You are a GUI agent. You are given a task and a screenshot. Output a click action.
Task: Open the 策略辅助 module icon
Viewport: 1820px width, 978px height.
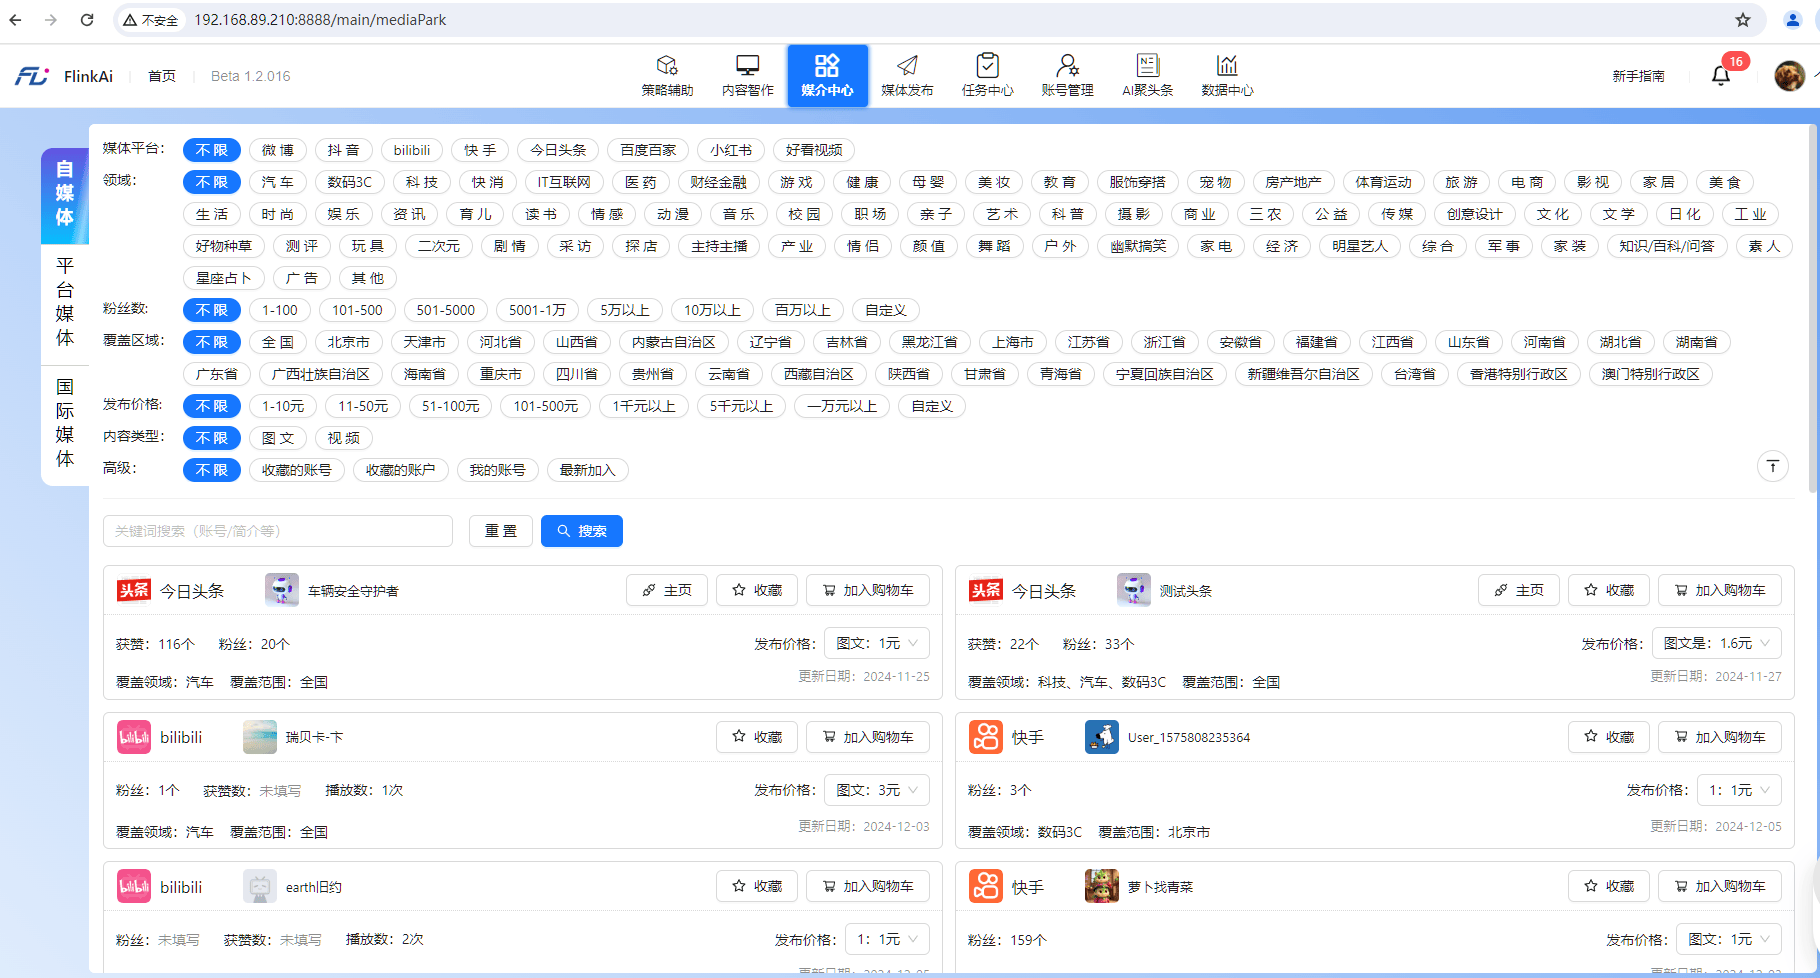pos(667,66)
